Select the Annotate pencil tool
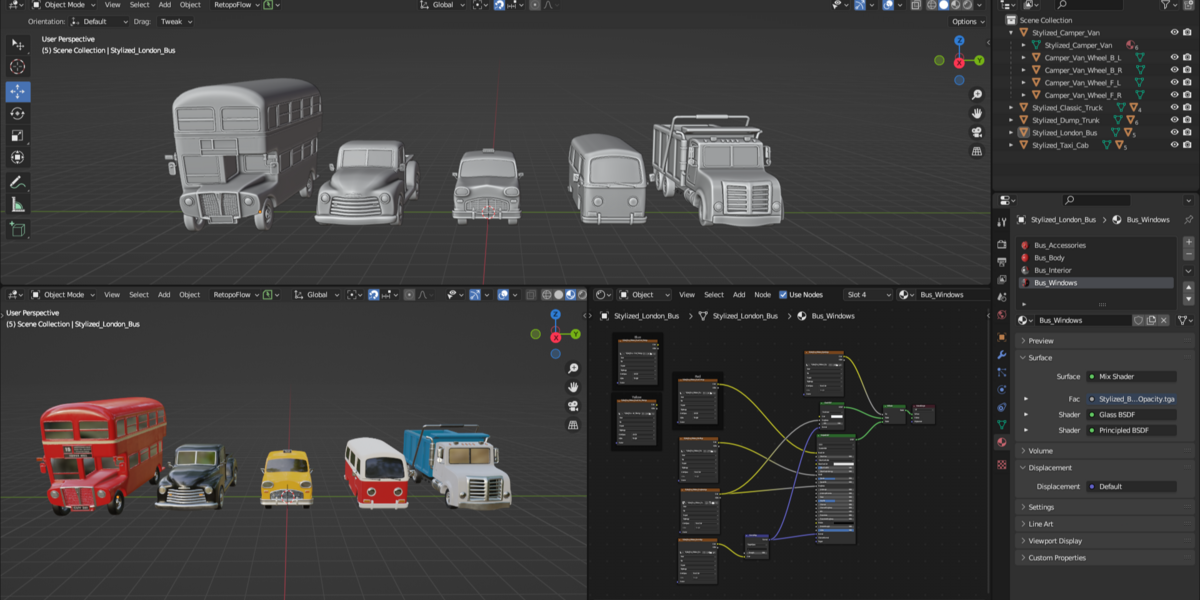1200x600 pixels. (18, 182)
